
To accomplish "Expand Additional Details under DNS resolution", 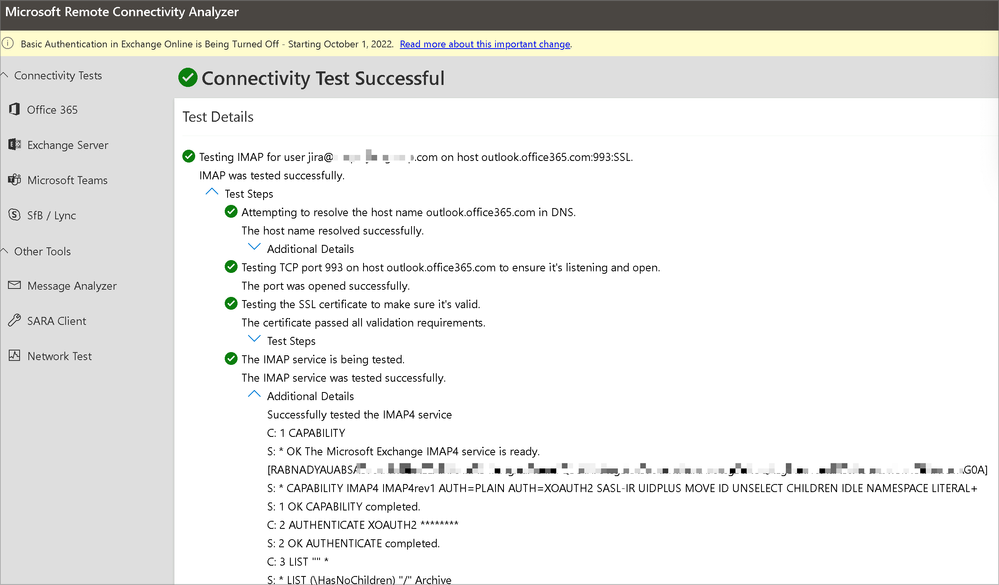I will [253, 248].
